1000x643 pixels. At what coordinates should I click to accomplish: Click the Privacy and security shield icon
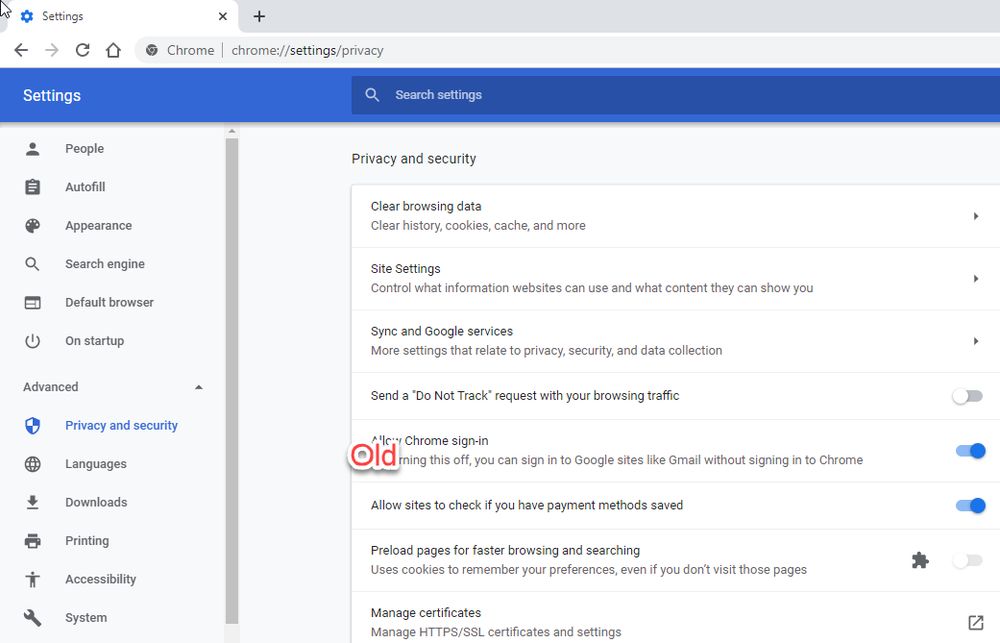[x=33, y=426]
